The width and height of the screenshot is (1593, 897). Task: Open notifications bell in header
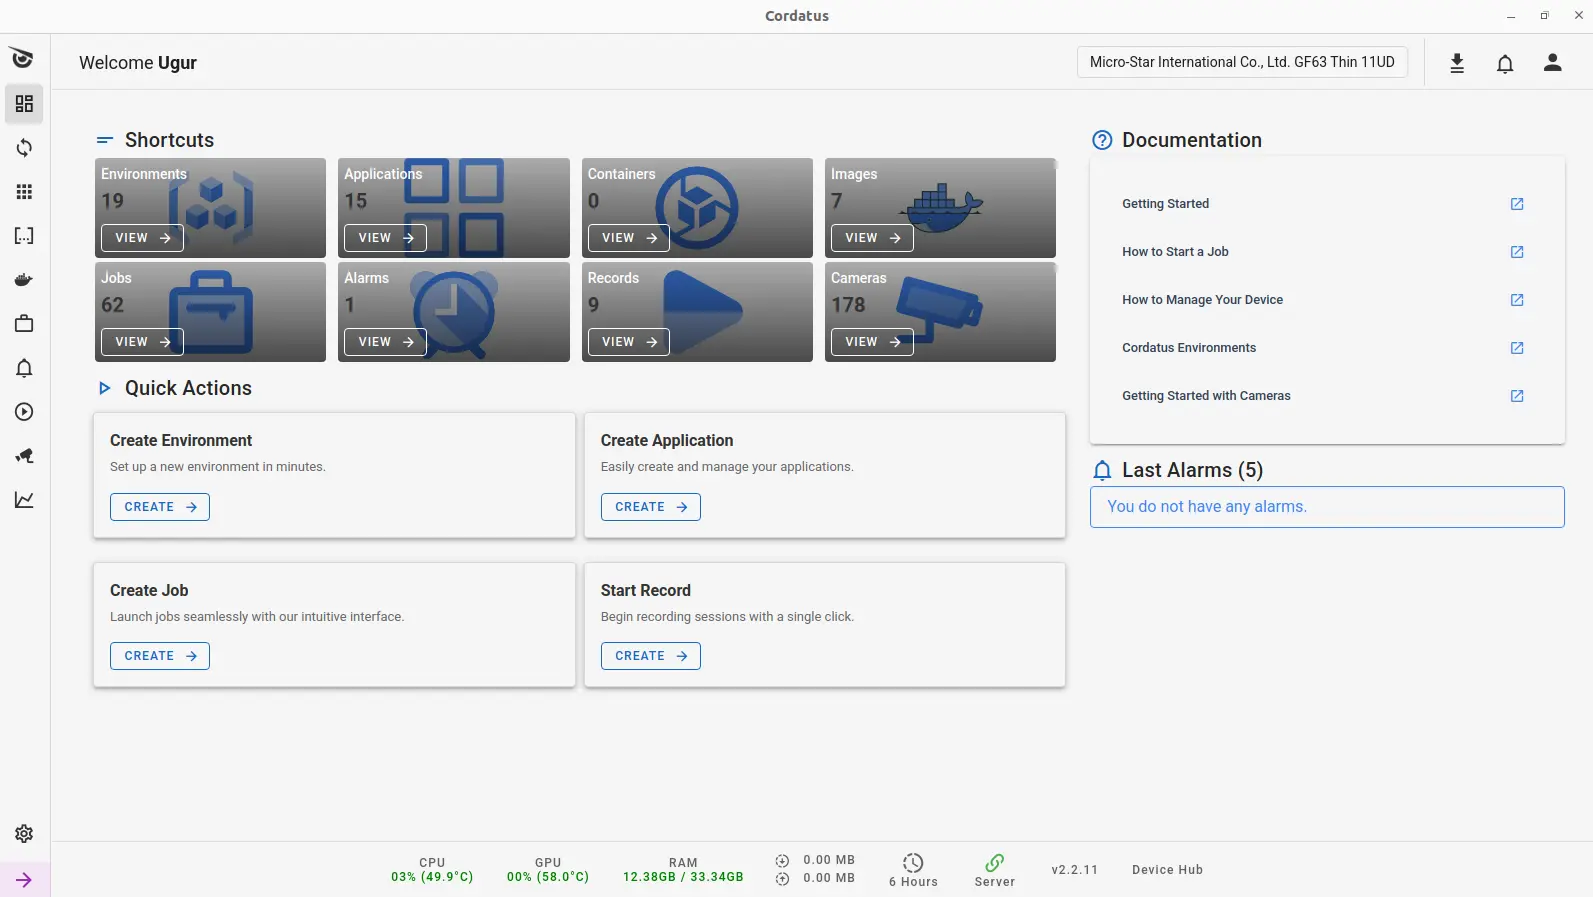[1505, 63]
